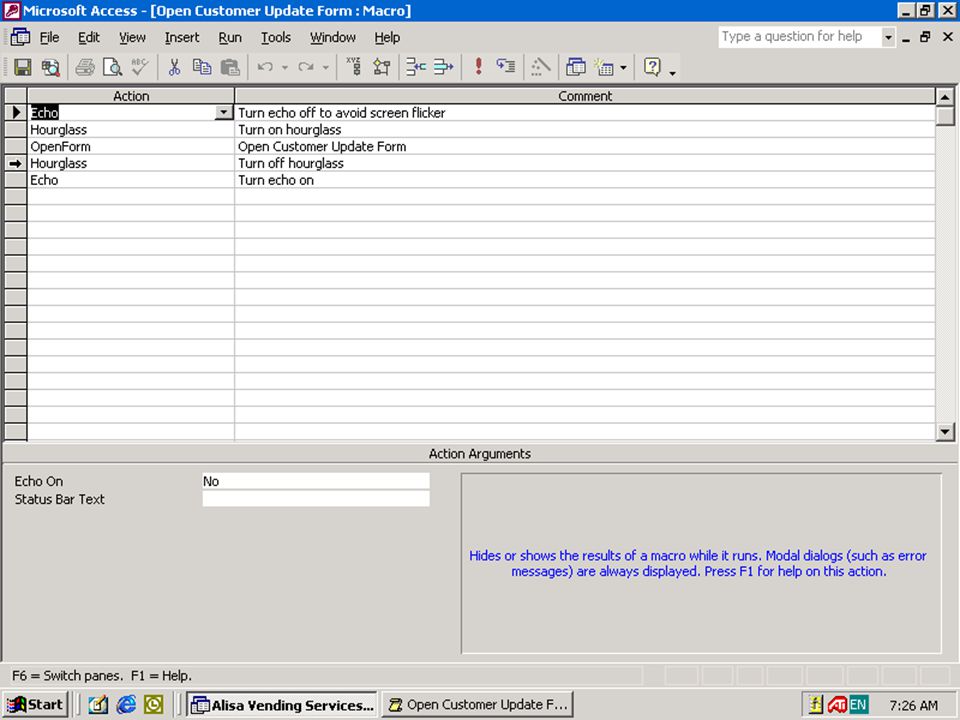
Task: Click the Database Window icon
Action: 576,67
